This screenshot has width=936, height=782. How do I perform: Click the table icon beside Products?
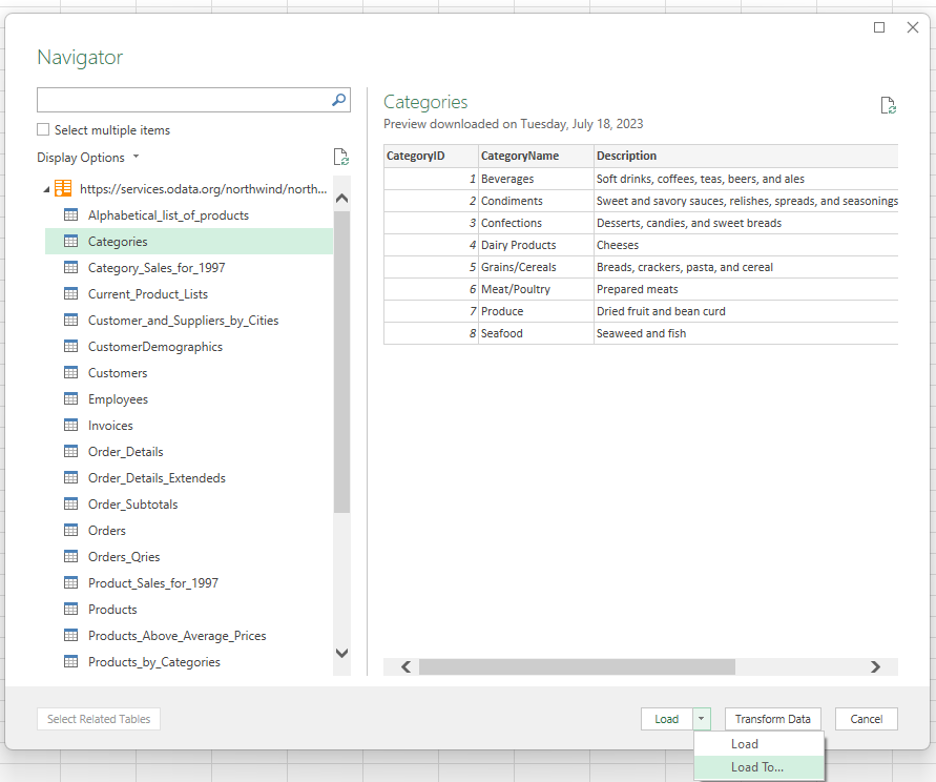(x=70, y=609)
